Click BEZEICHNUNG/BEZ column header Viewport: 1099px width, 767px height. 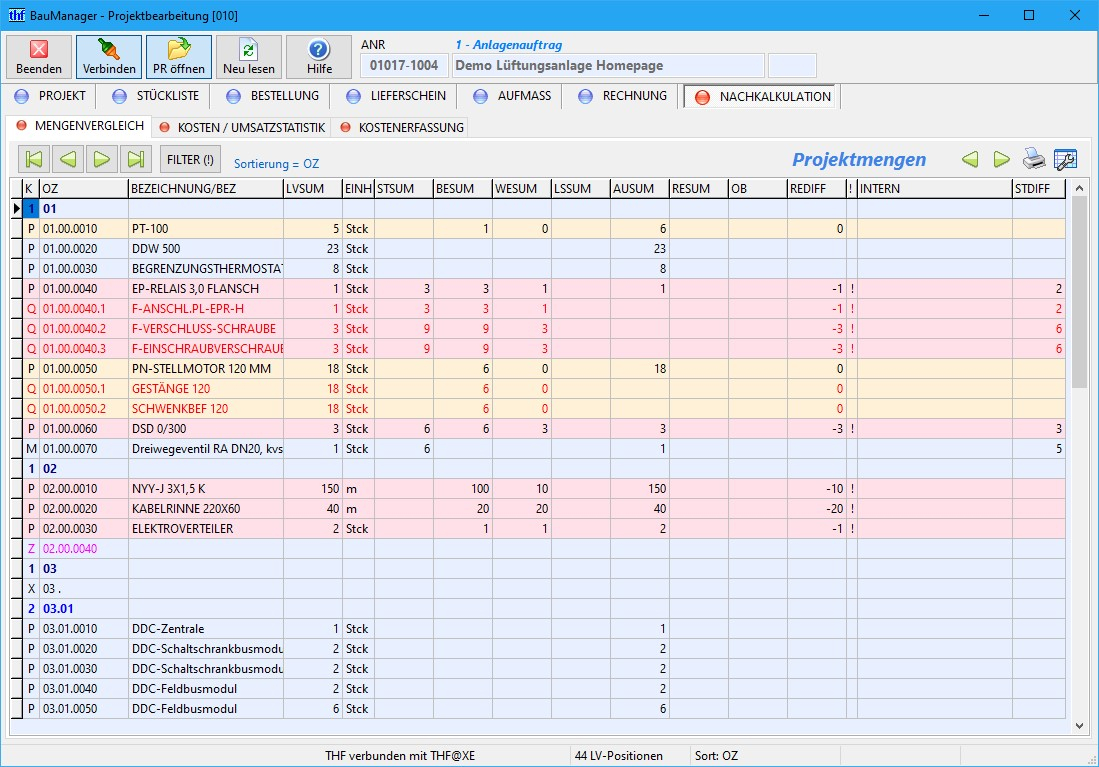tap(205, 189)
